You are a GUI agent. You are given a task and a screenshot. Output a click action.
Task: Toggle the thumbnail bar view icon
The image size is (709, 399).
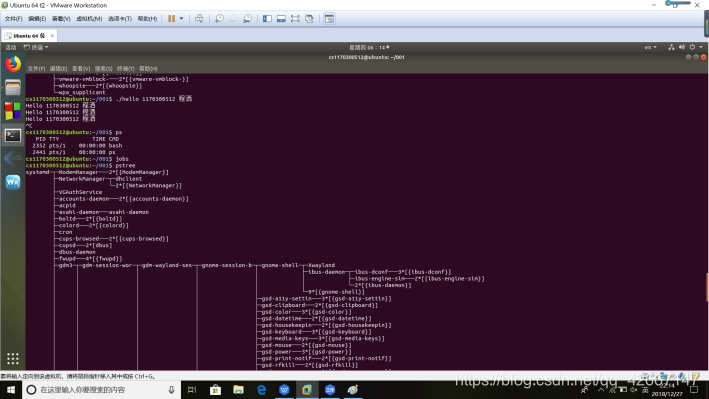(281, 19)
